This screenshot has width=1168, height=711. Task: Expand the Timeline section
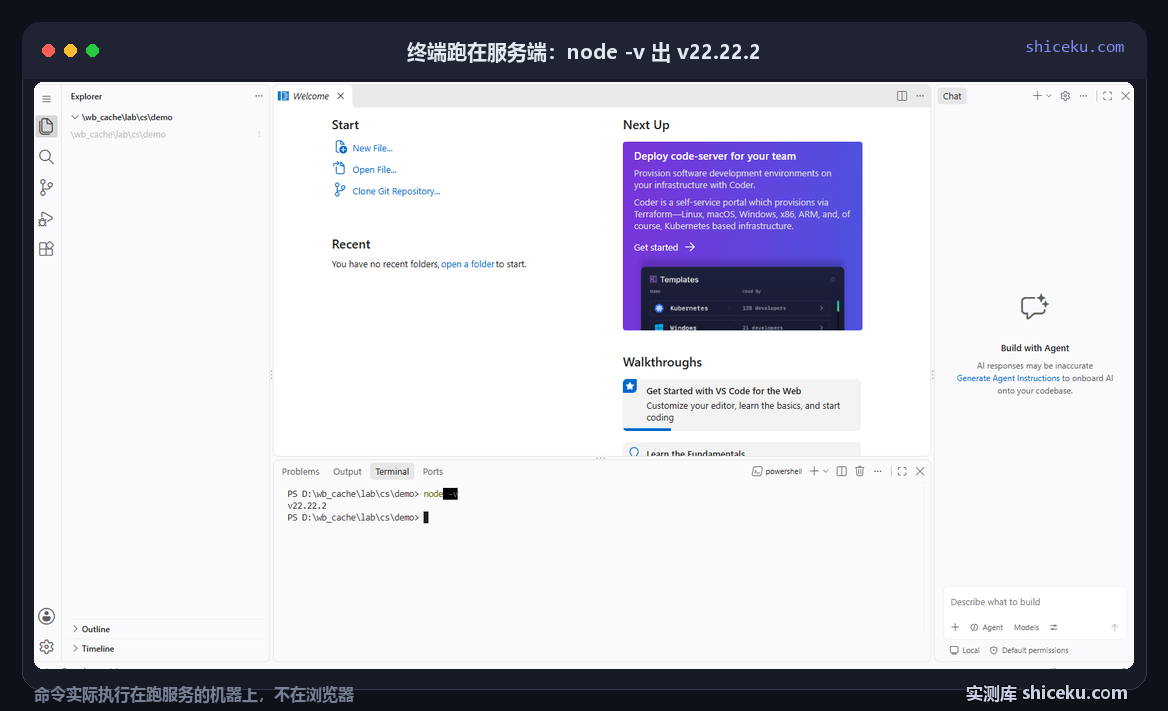coord(98,648)
